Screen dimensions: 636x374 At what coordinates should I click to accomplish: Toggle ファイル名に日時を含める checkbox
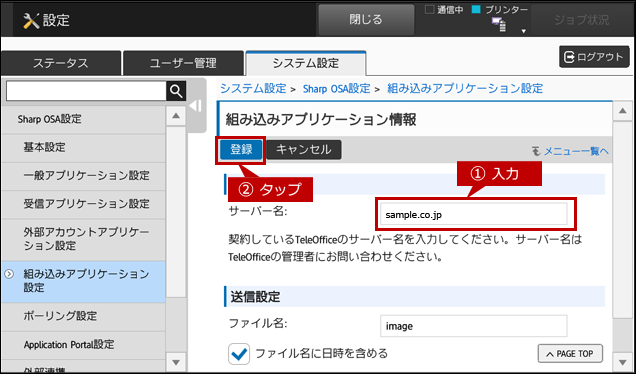click(x=238, y=353)
